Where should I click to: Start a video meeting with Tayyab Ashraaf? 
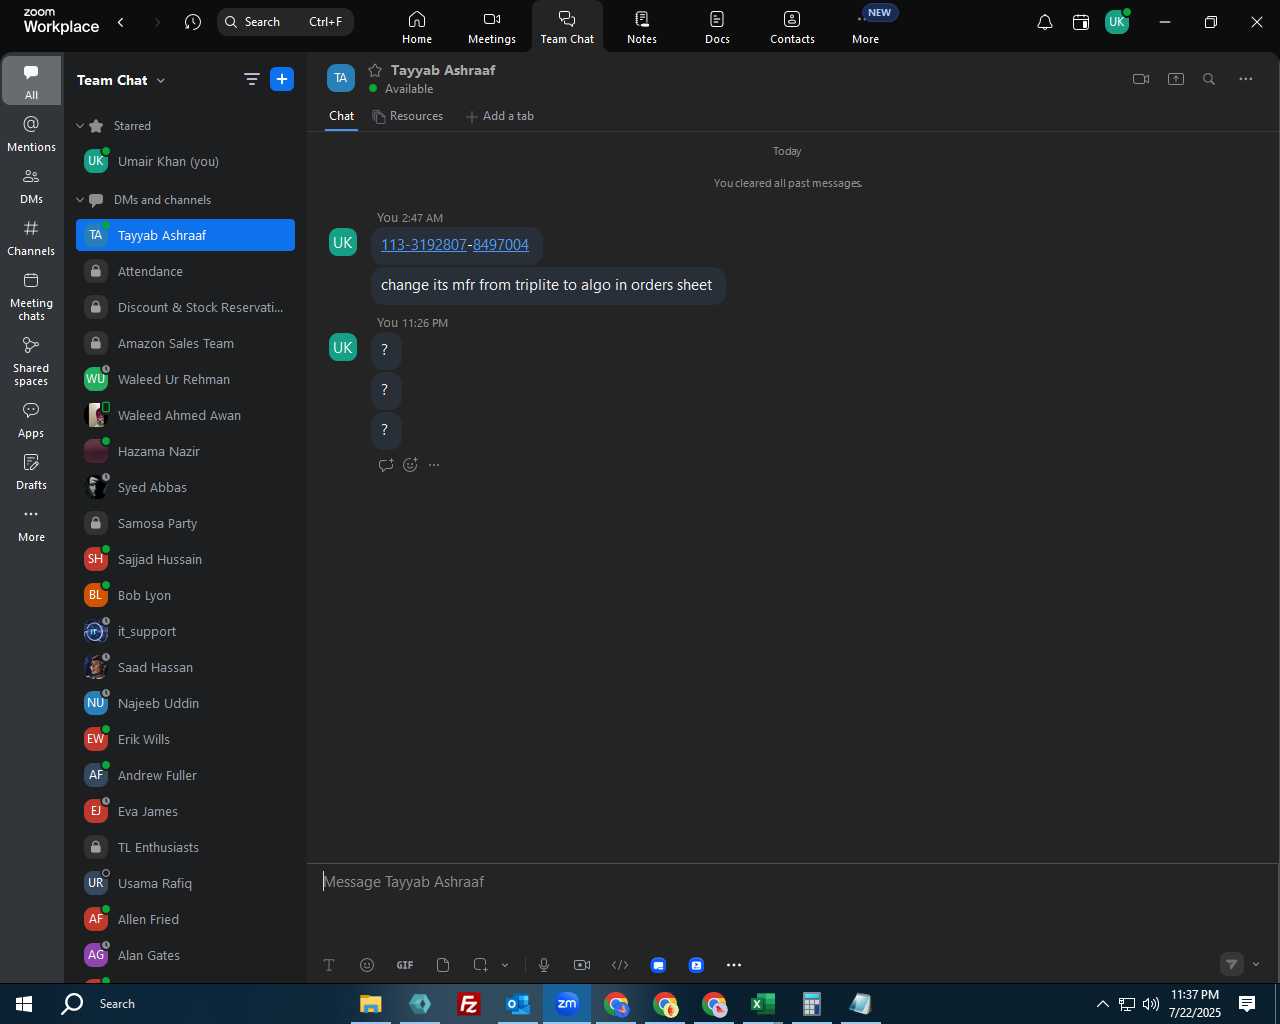pos(1141,79)
